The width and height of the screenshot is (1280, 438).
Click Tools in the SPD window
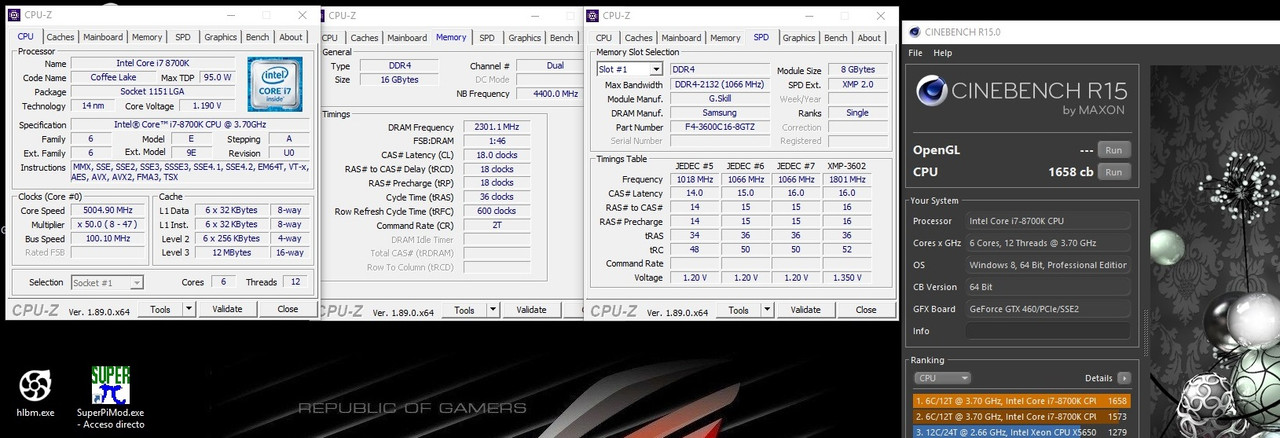point(739,310)
